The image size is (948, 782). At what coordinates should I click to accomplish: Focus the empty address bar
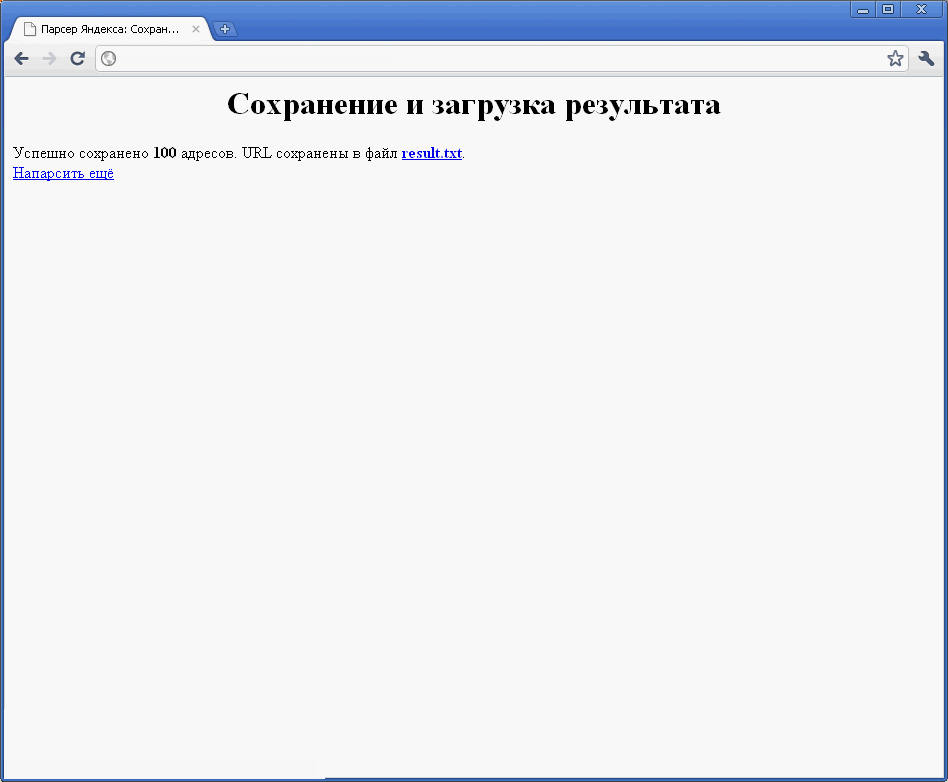coord(500,59)
